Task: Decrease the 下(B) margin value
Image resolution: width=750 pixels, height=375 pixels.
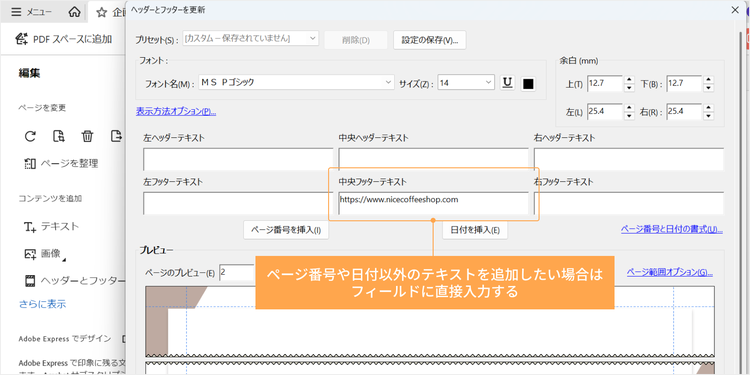Action: point(709,88)
